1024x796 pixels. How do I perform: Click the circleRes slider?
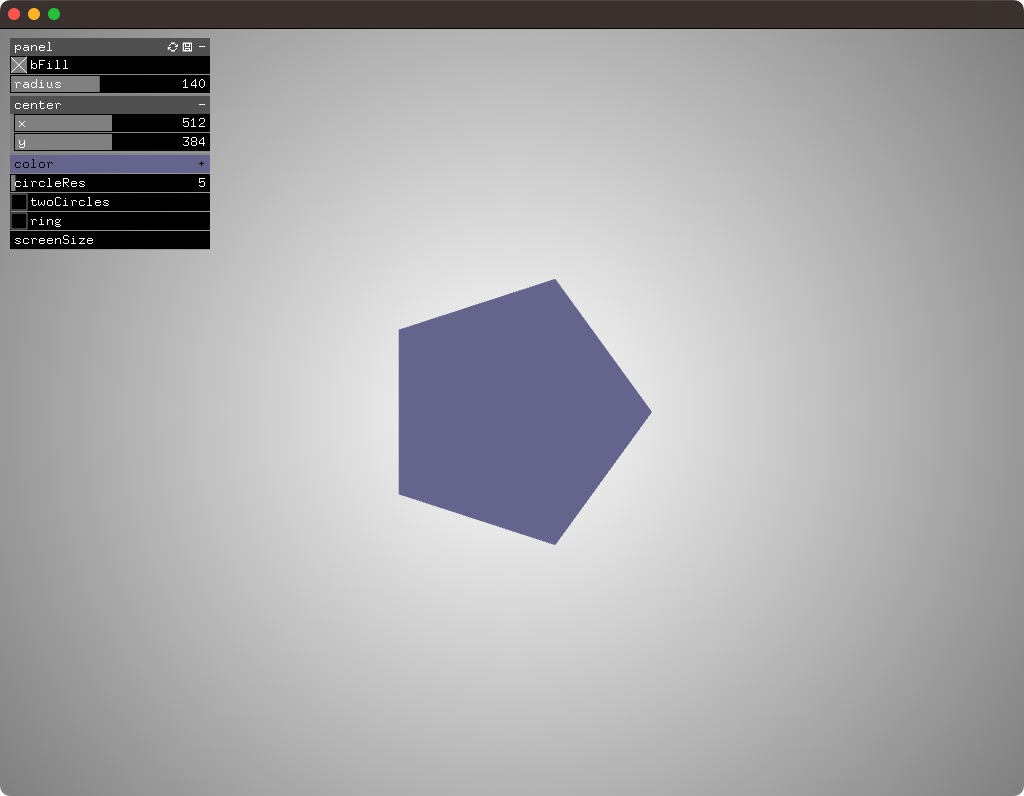110,183
